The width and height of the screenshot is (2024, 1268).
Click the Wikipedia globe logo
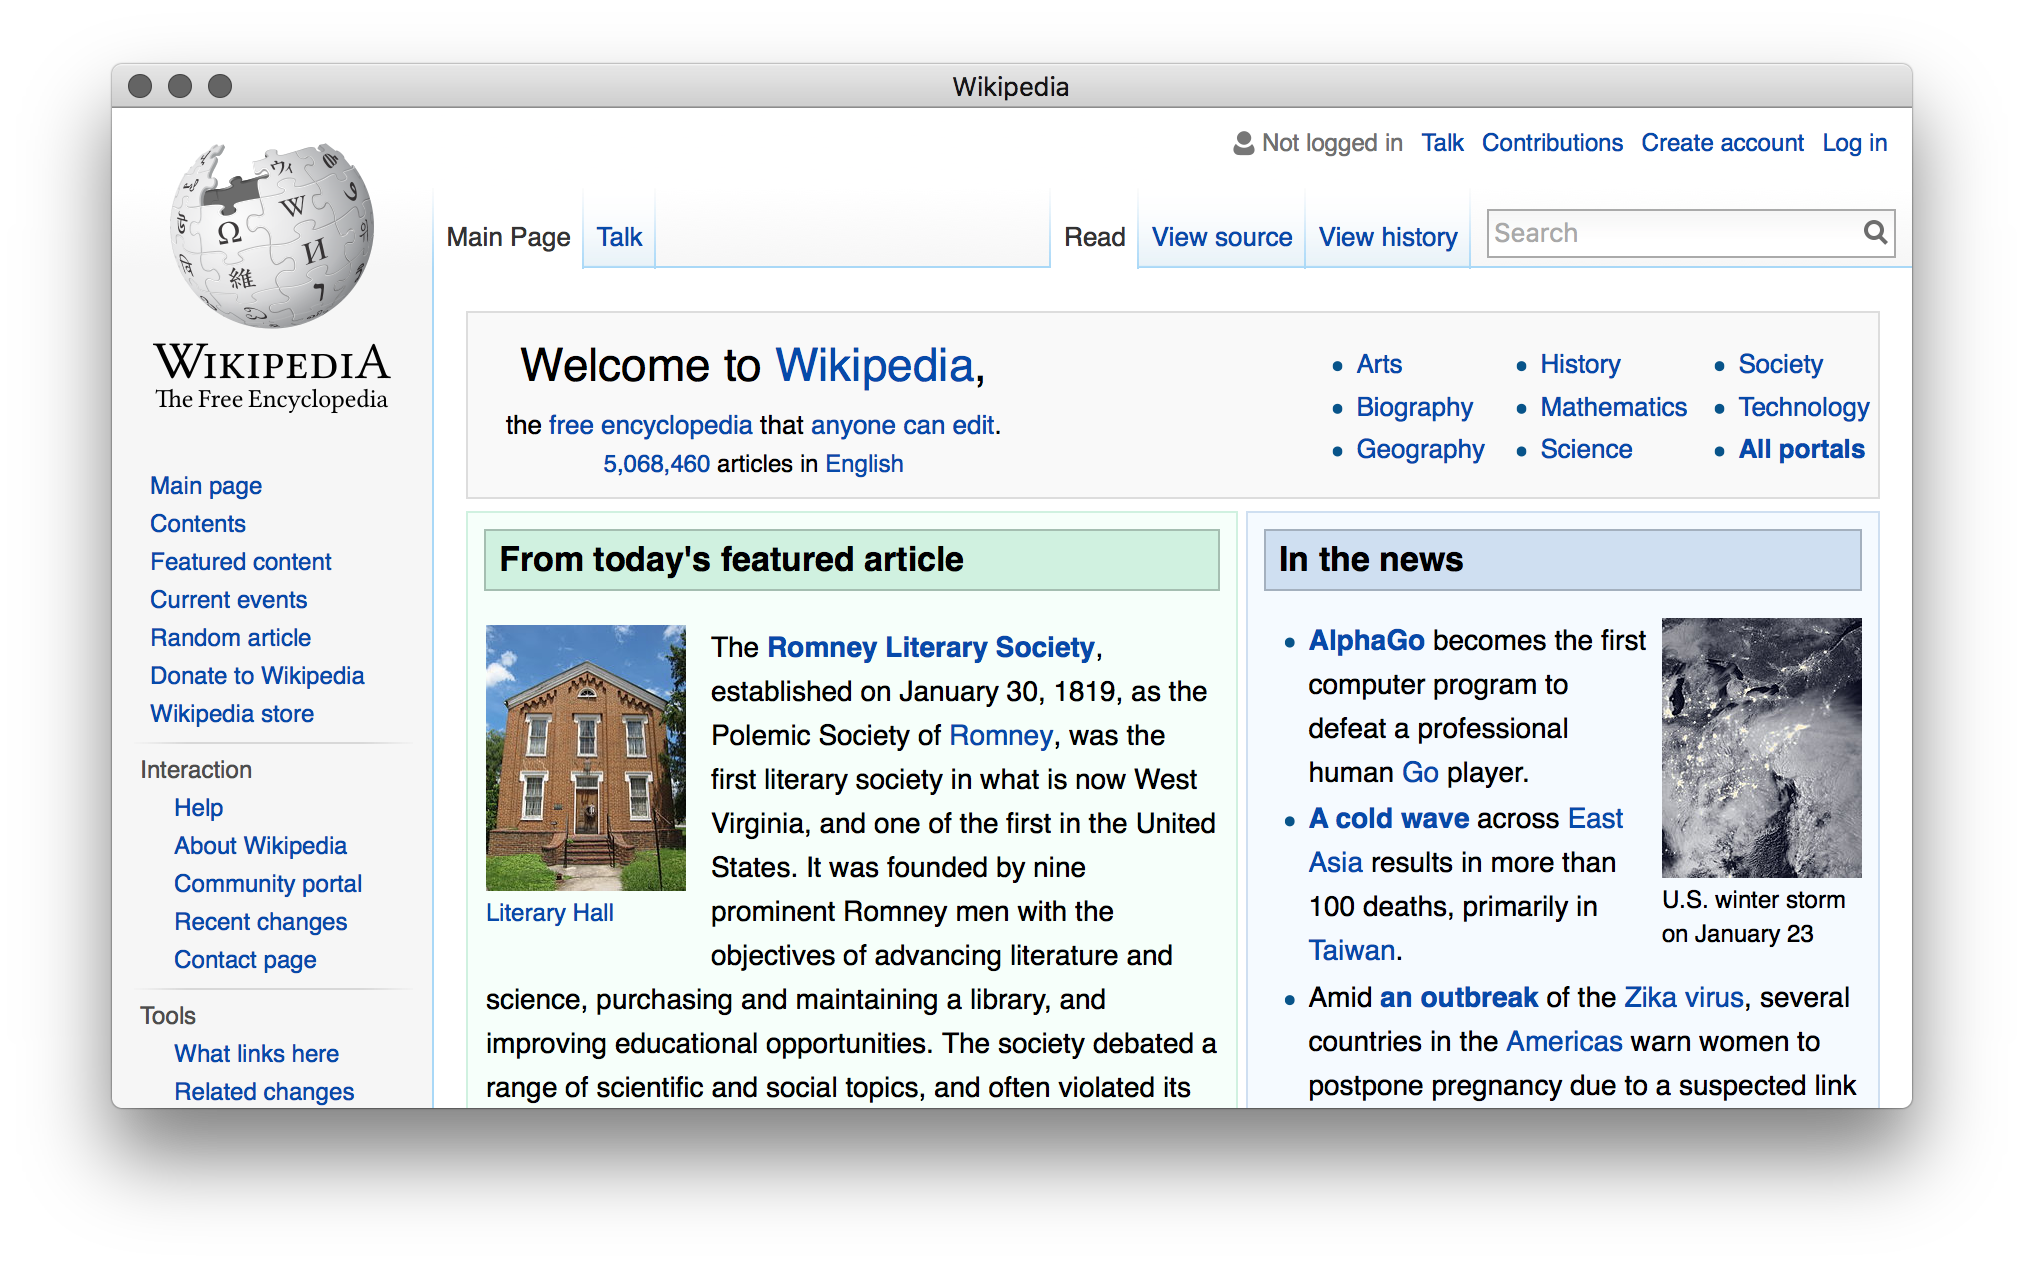tap(272, 236)
